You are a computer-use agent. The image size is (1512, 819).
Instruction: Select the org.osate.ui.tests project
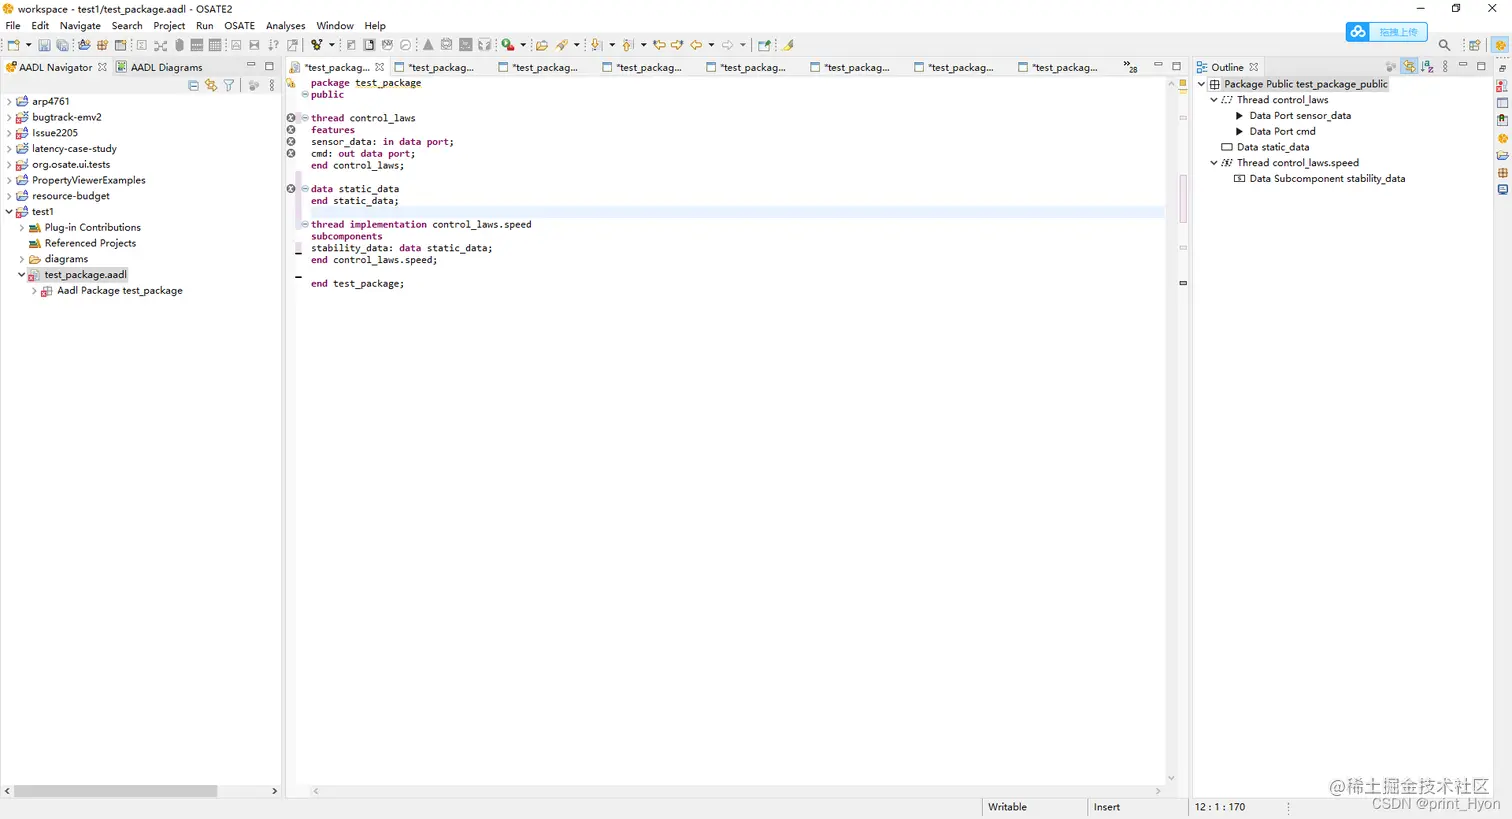pos(71,164)
